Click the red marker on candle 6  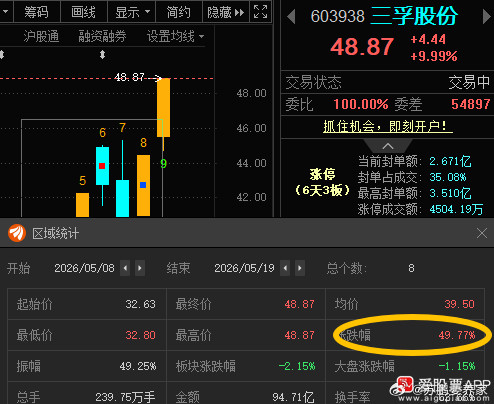(102, 166)
